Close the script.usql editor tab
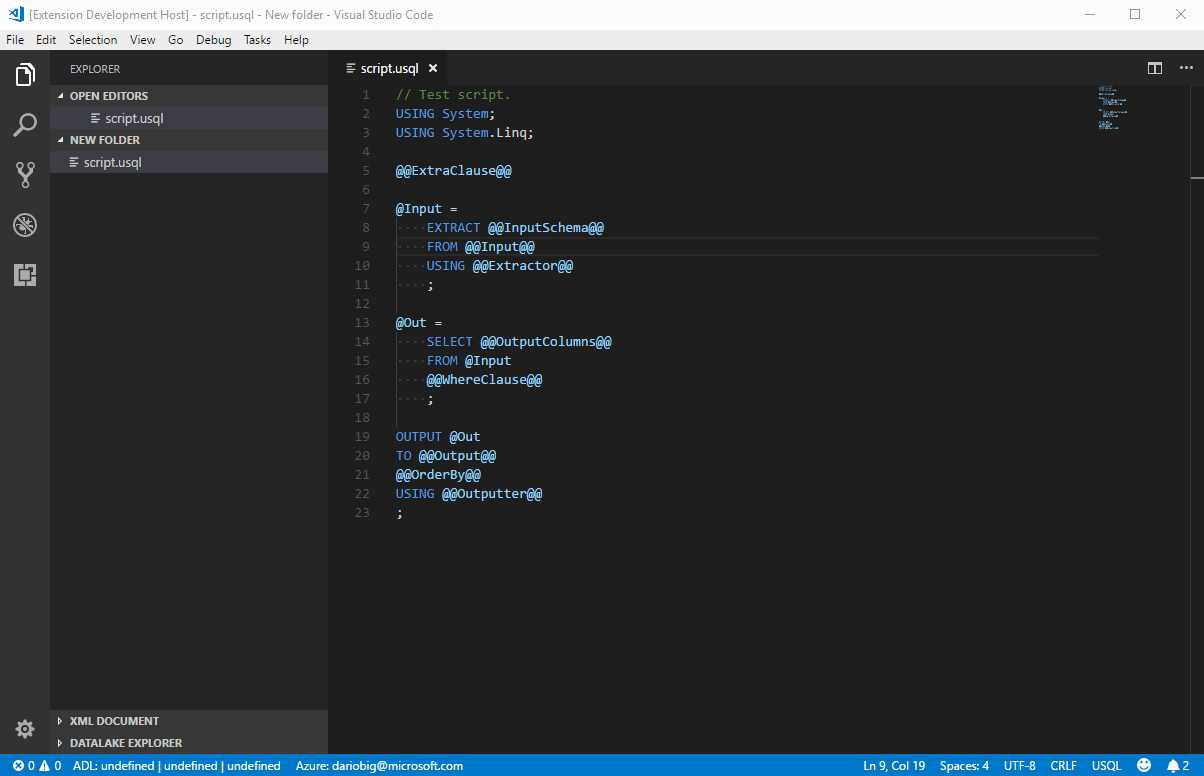Screen dimensions: 1204x776 click(433, 68)
